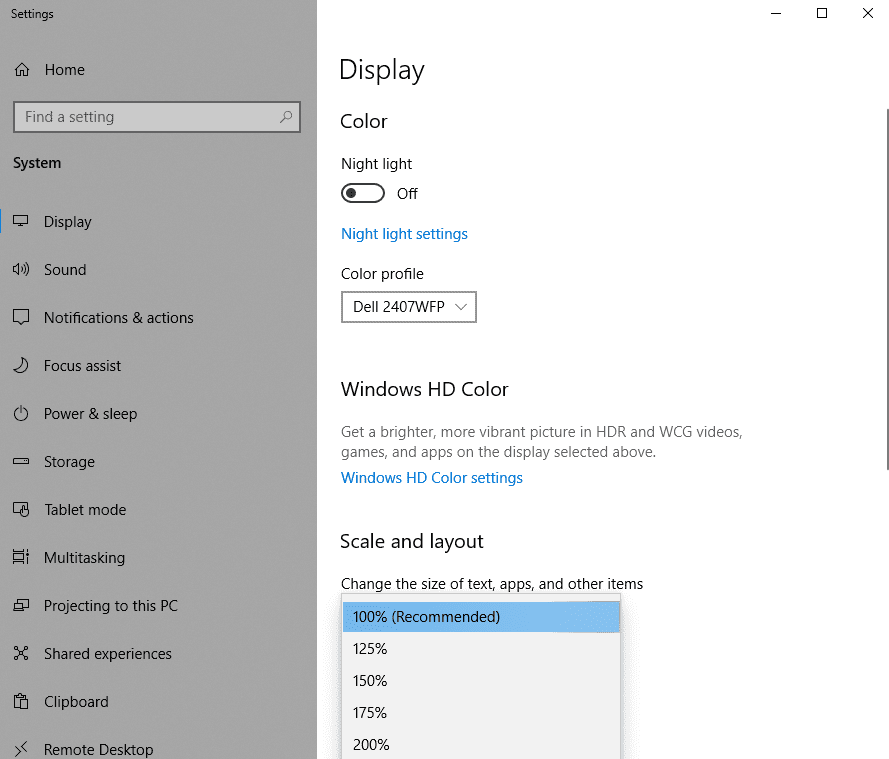Viewport: 889px width, 759px height.
Task: Click the vertical scrollbar of Display page
Action: pos(887,289)
